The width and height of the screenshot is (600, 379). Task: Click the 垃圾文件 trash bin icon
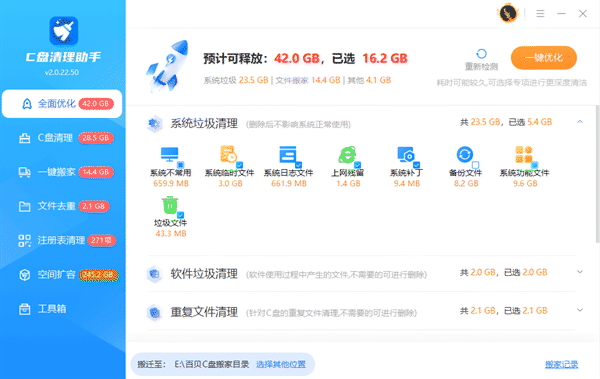(x=170, y=205)
